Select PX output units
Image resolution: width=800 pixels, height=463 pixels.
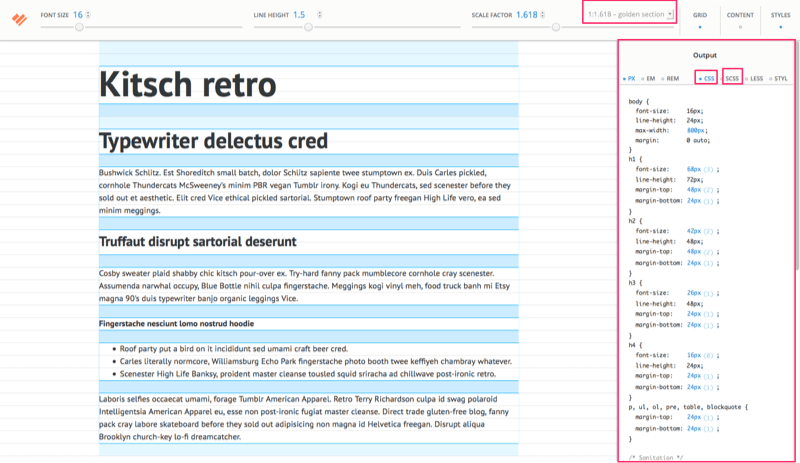click(629, 79)
